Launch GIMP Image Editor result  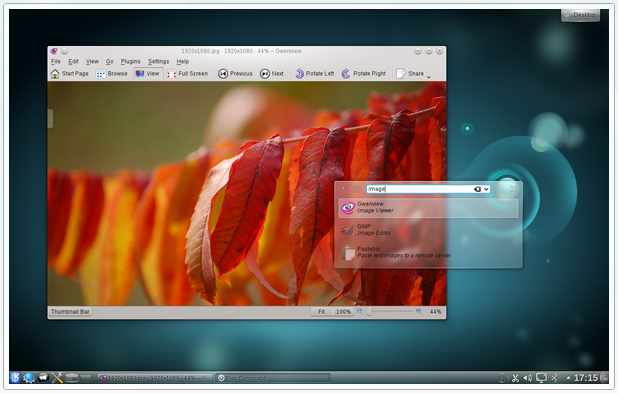(x=428, y=230)
